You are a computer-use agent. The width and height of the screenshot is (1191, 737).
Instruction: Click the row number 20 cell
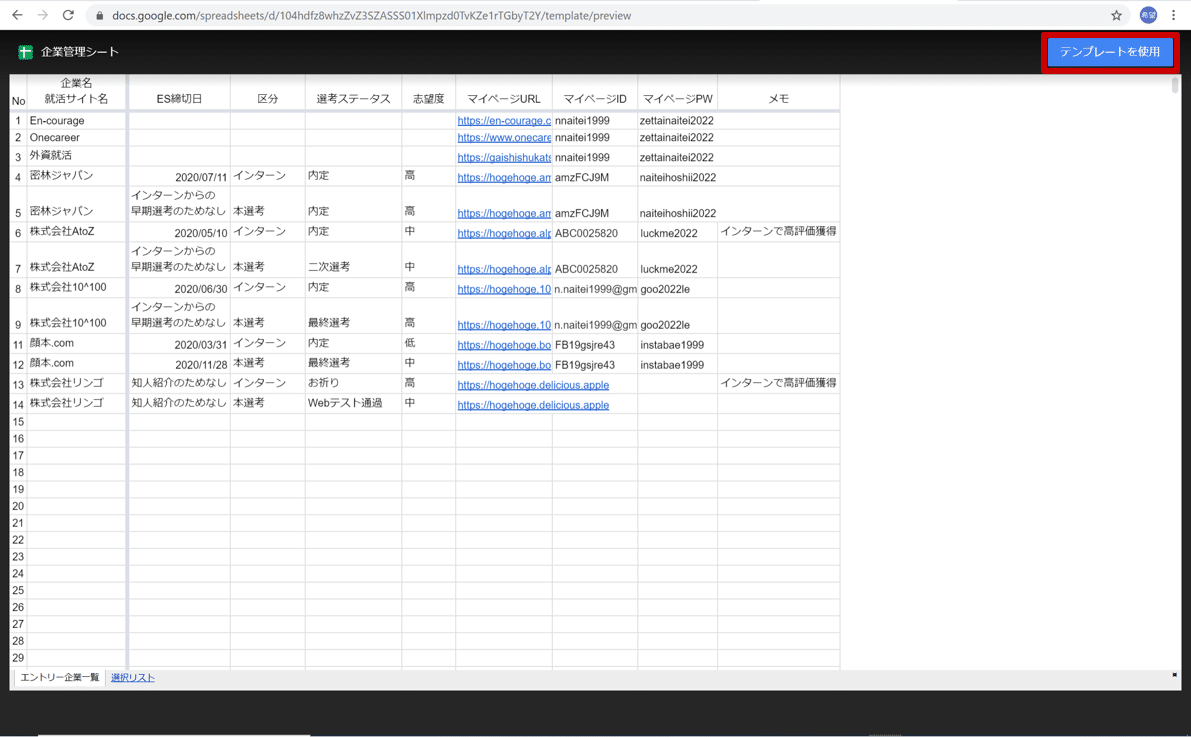[18, 506]
